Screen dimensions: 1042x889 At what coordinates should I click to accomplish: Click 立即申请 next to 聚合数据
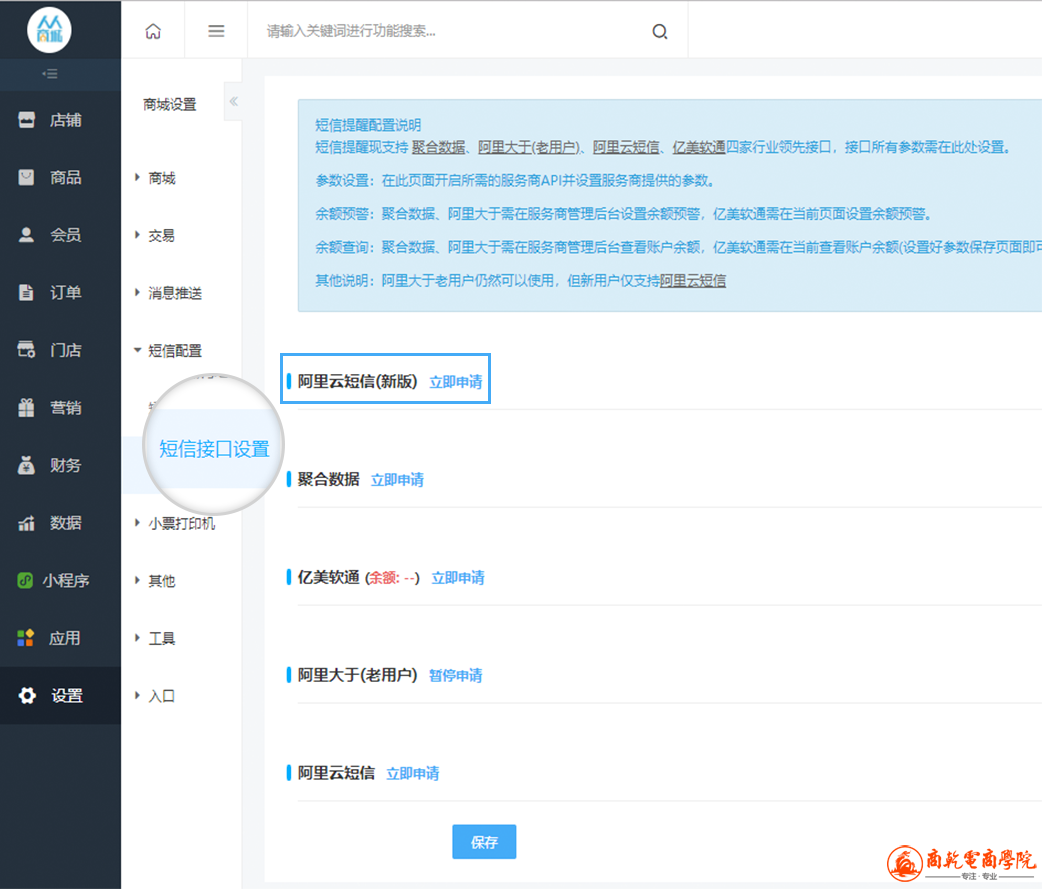(397, 479)
